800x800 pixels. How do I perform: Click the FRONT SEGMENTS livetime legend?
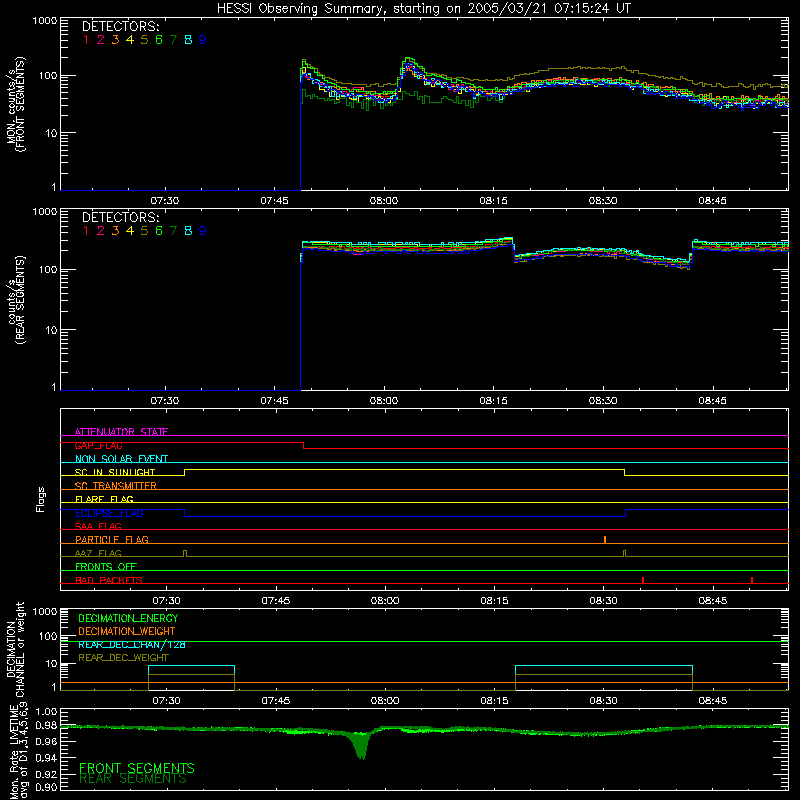pyautogui.click(x=137, y=768)
